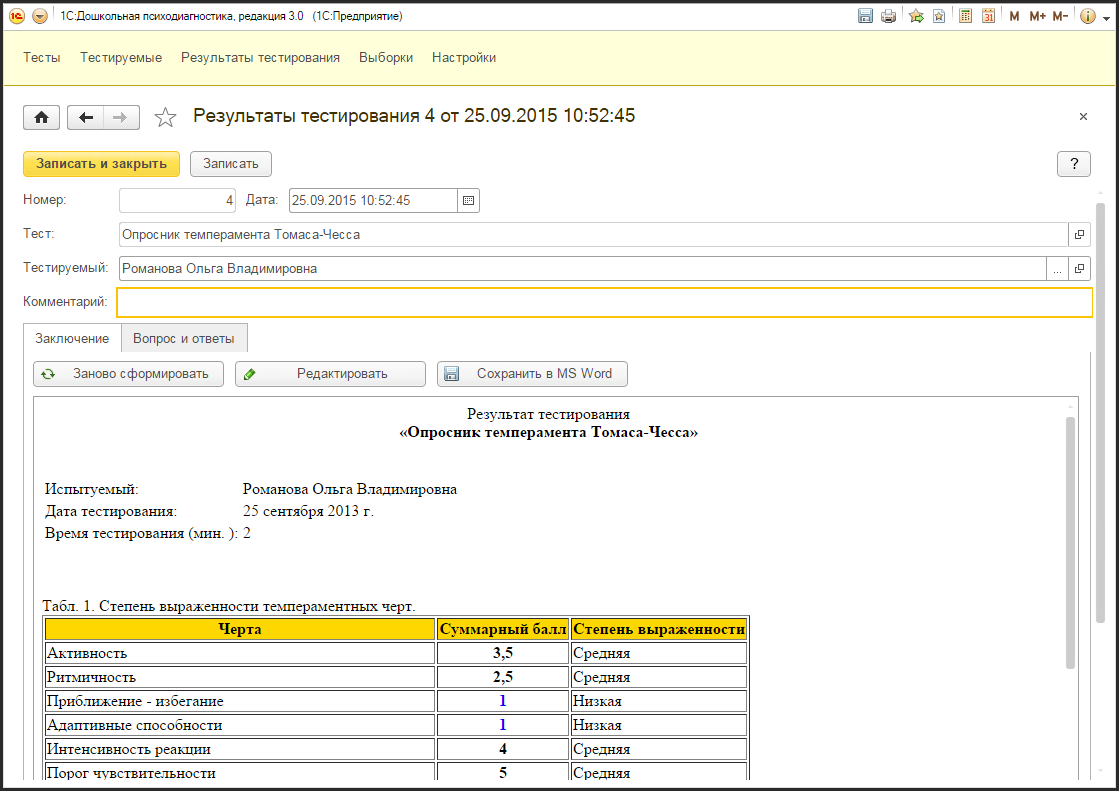The width and height of the screenshot is (1119, 791).
Task: Open the calendar icon in title bar
Action: click(988, 16)
